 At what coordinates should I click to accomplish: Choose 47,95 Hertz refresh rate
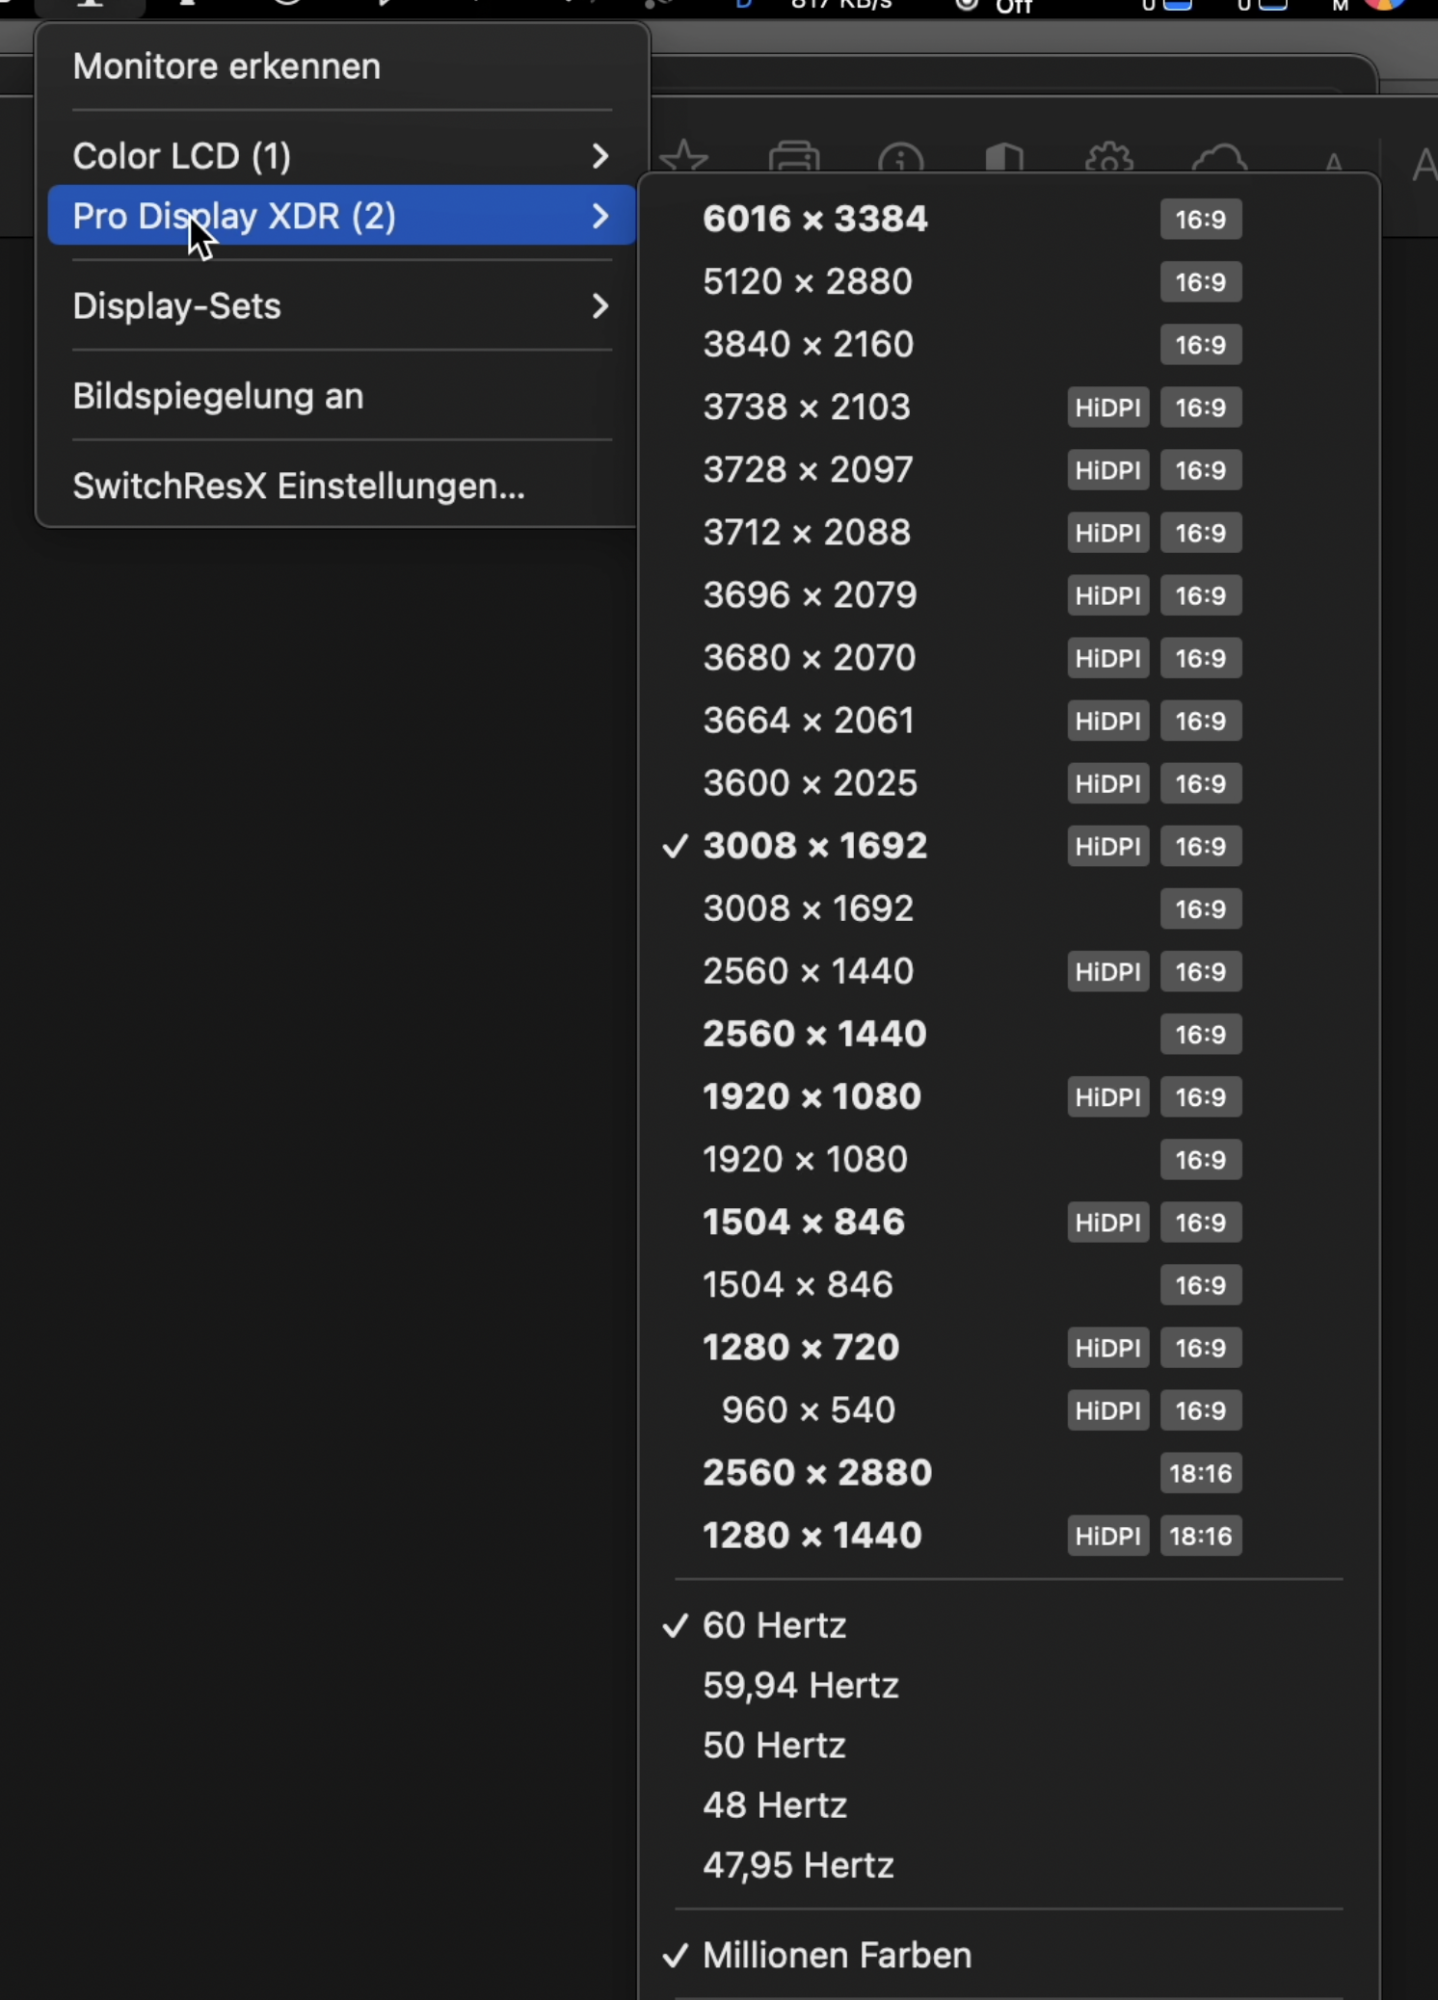1008,1866
